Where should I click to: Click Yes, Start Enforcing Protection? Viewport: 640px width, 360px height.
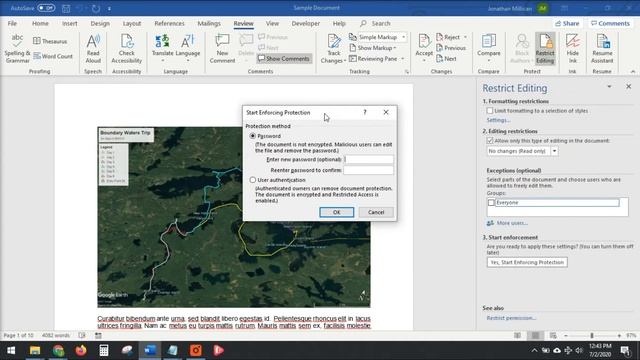pyautogui.click(x=527, y=262)
